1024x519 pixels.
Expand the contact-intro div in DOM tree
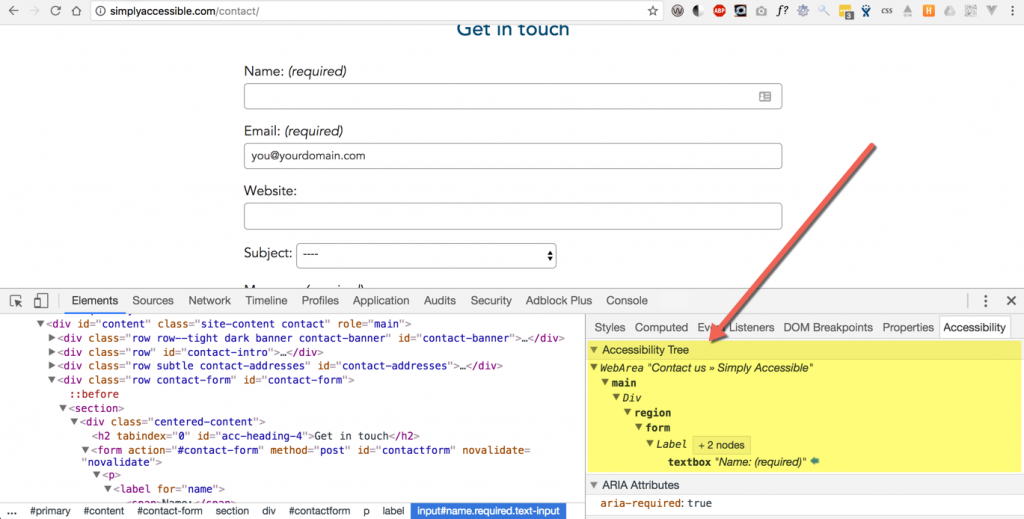point(52,352)
